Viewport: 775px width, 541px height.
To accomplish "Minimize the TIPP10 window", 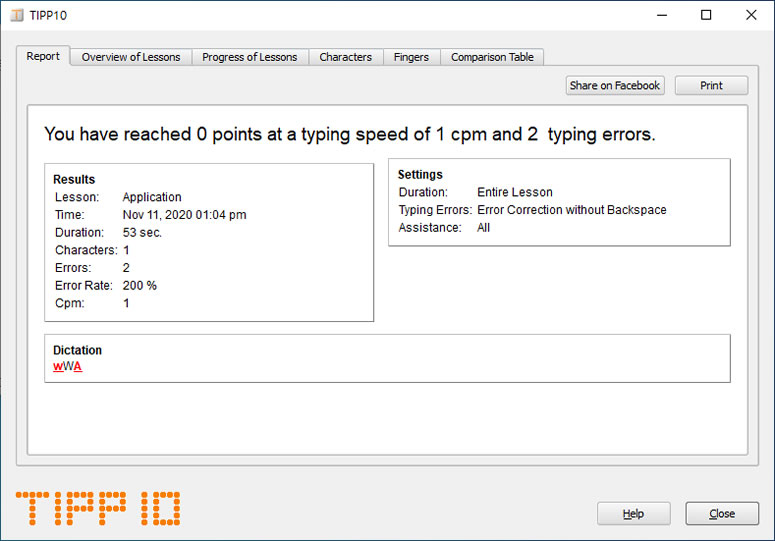I will pos(662,15).
